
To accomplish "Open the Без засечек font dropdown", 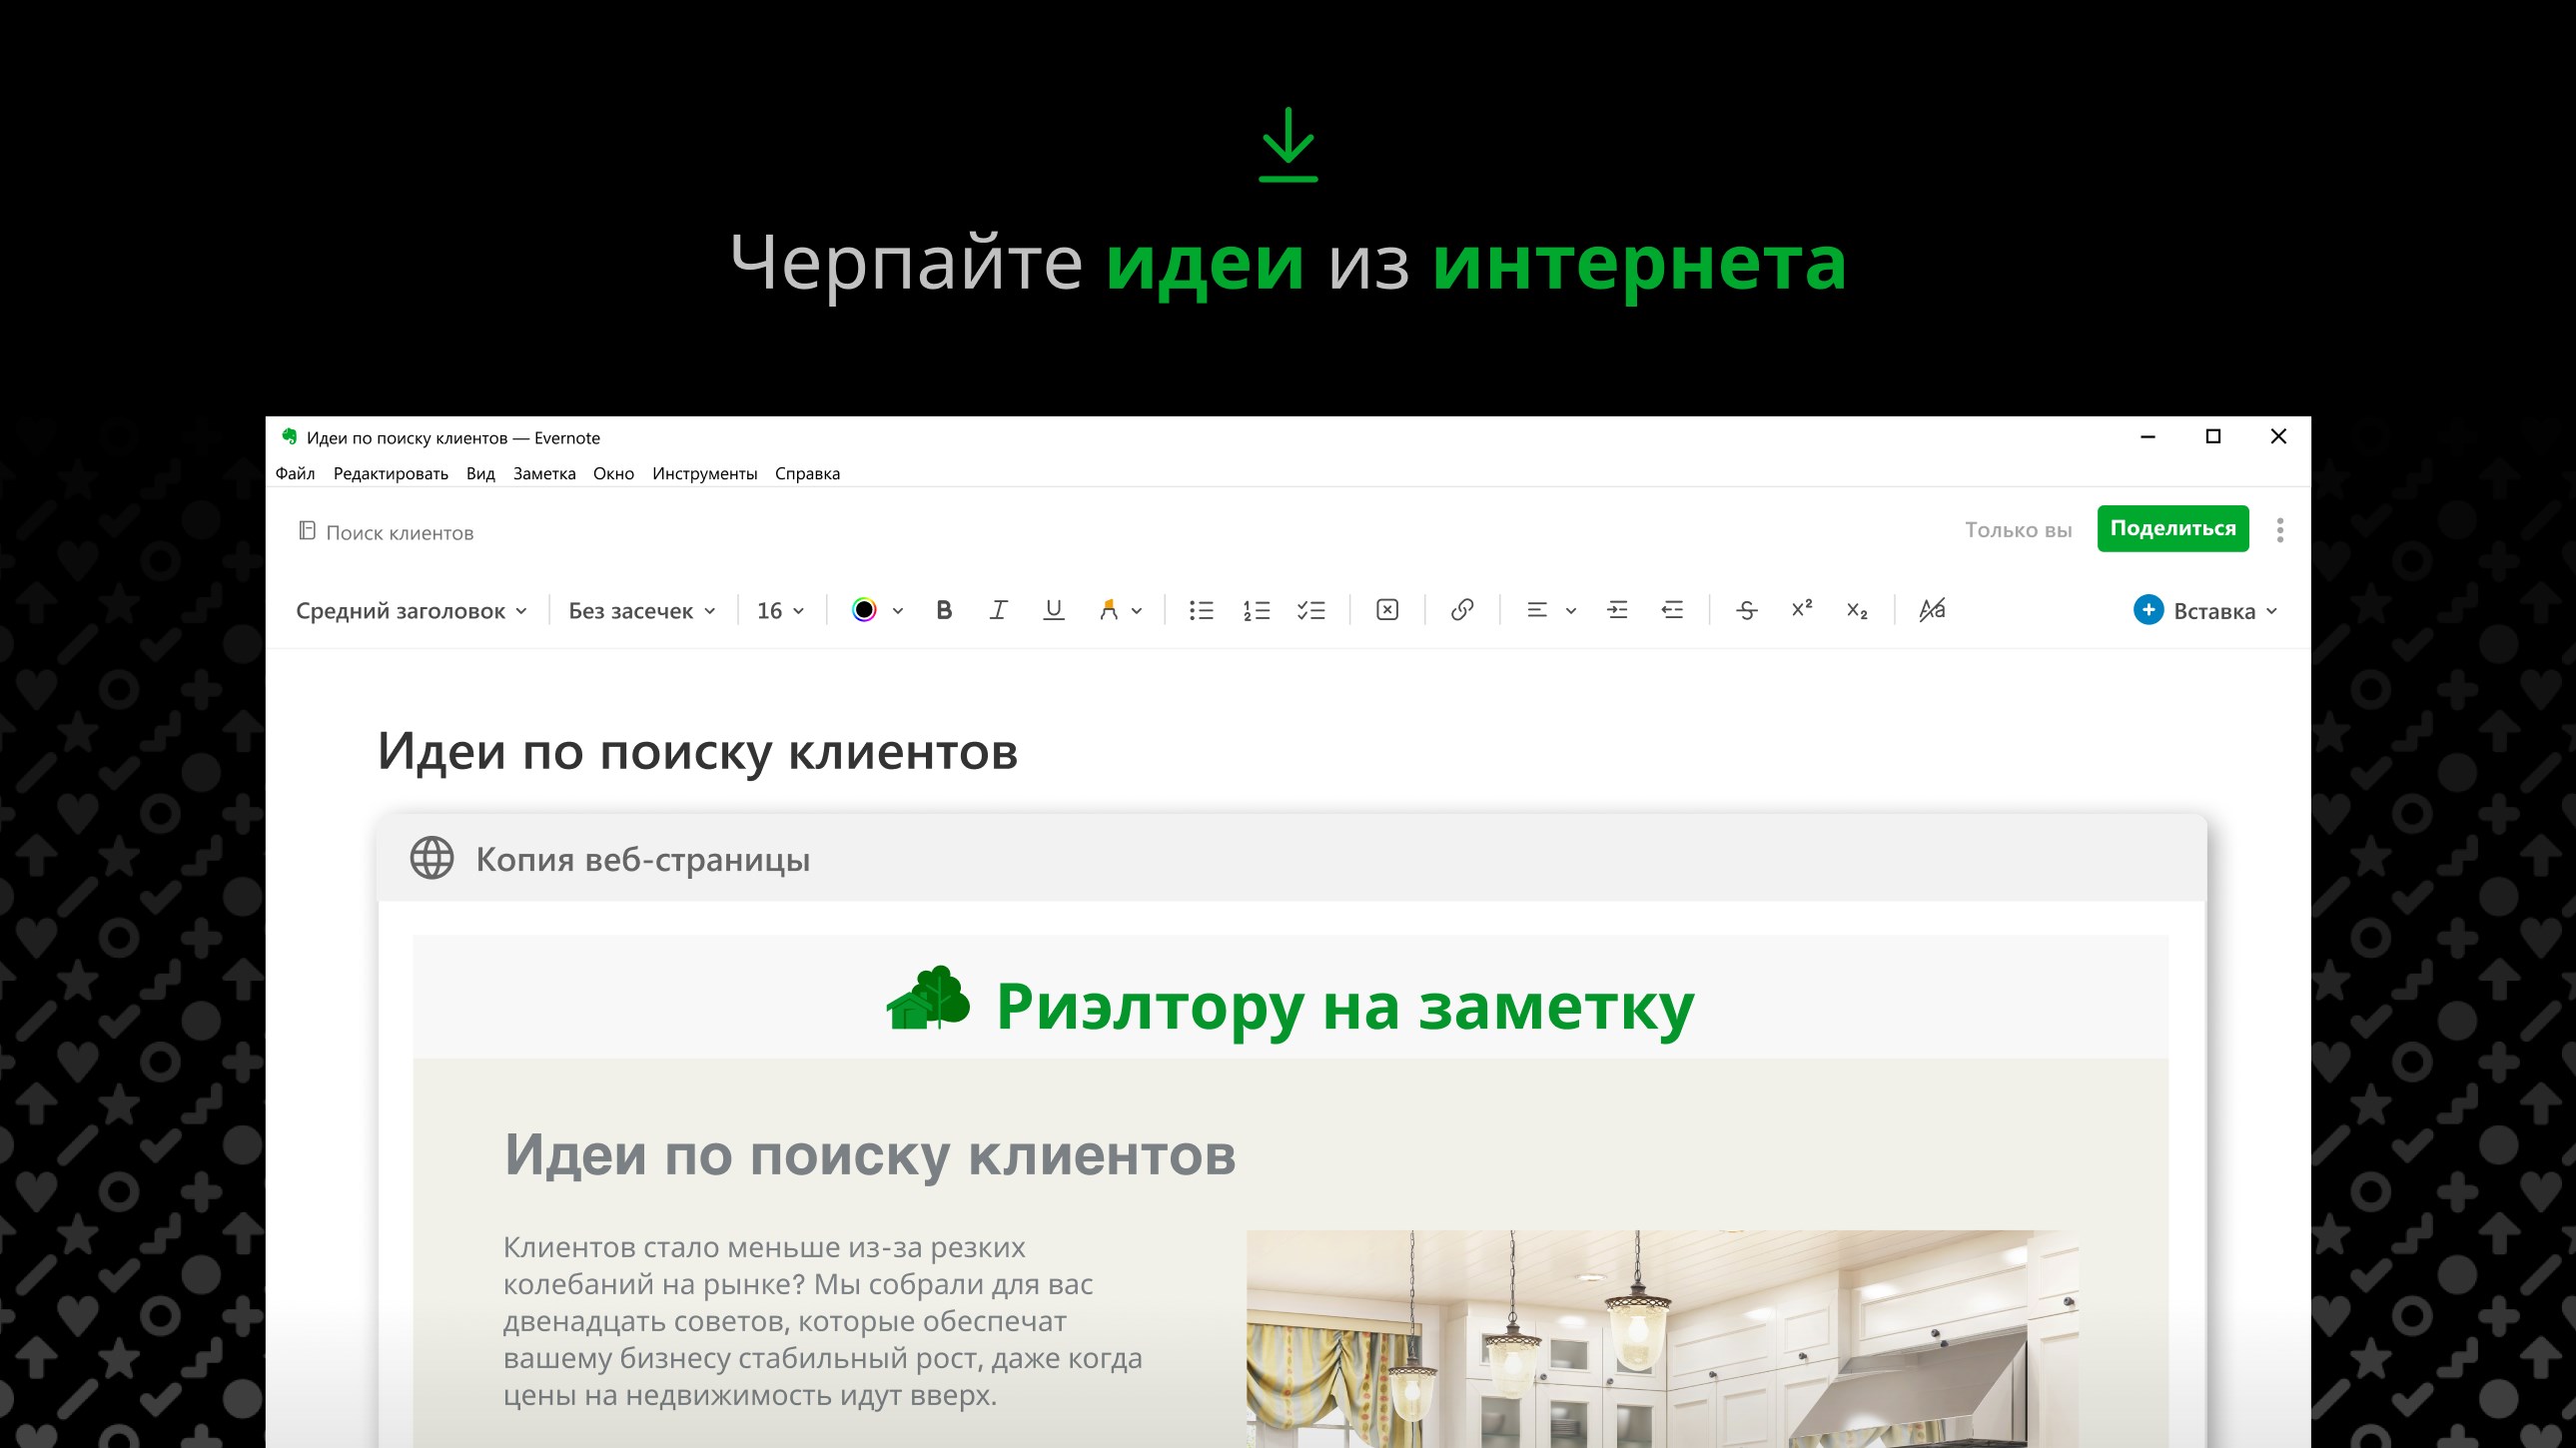I will click(x=642, y=611).
